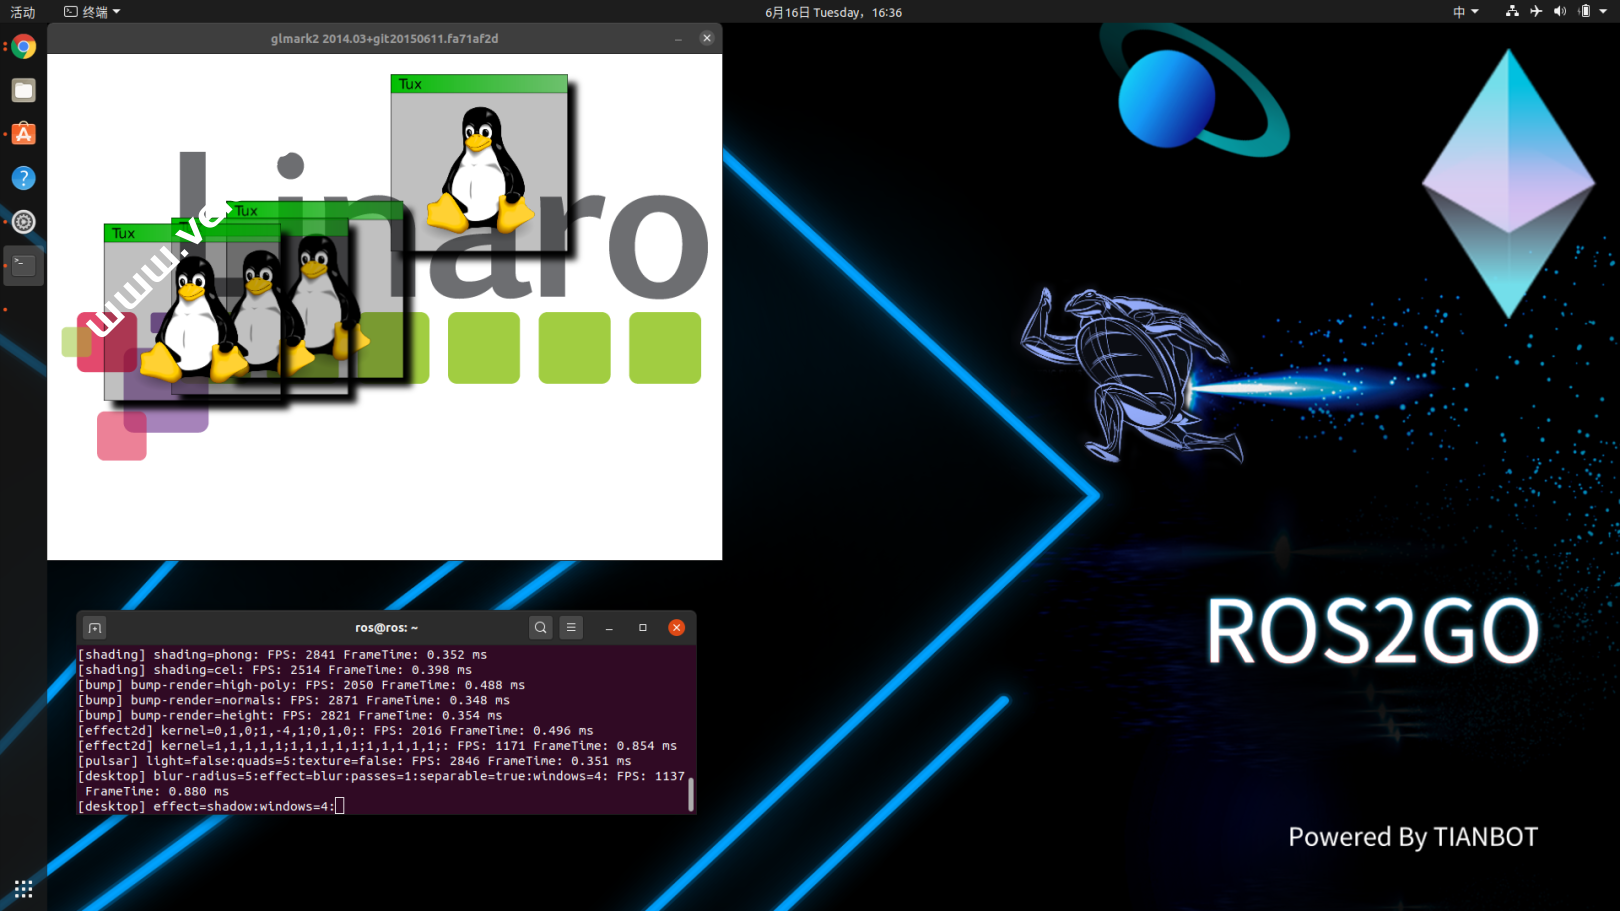Click the terminal scrollbar handle

point(691,793)
